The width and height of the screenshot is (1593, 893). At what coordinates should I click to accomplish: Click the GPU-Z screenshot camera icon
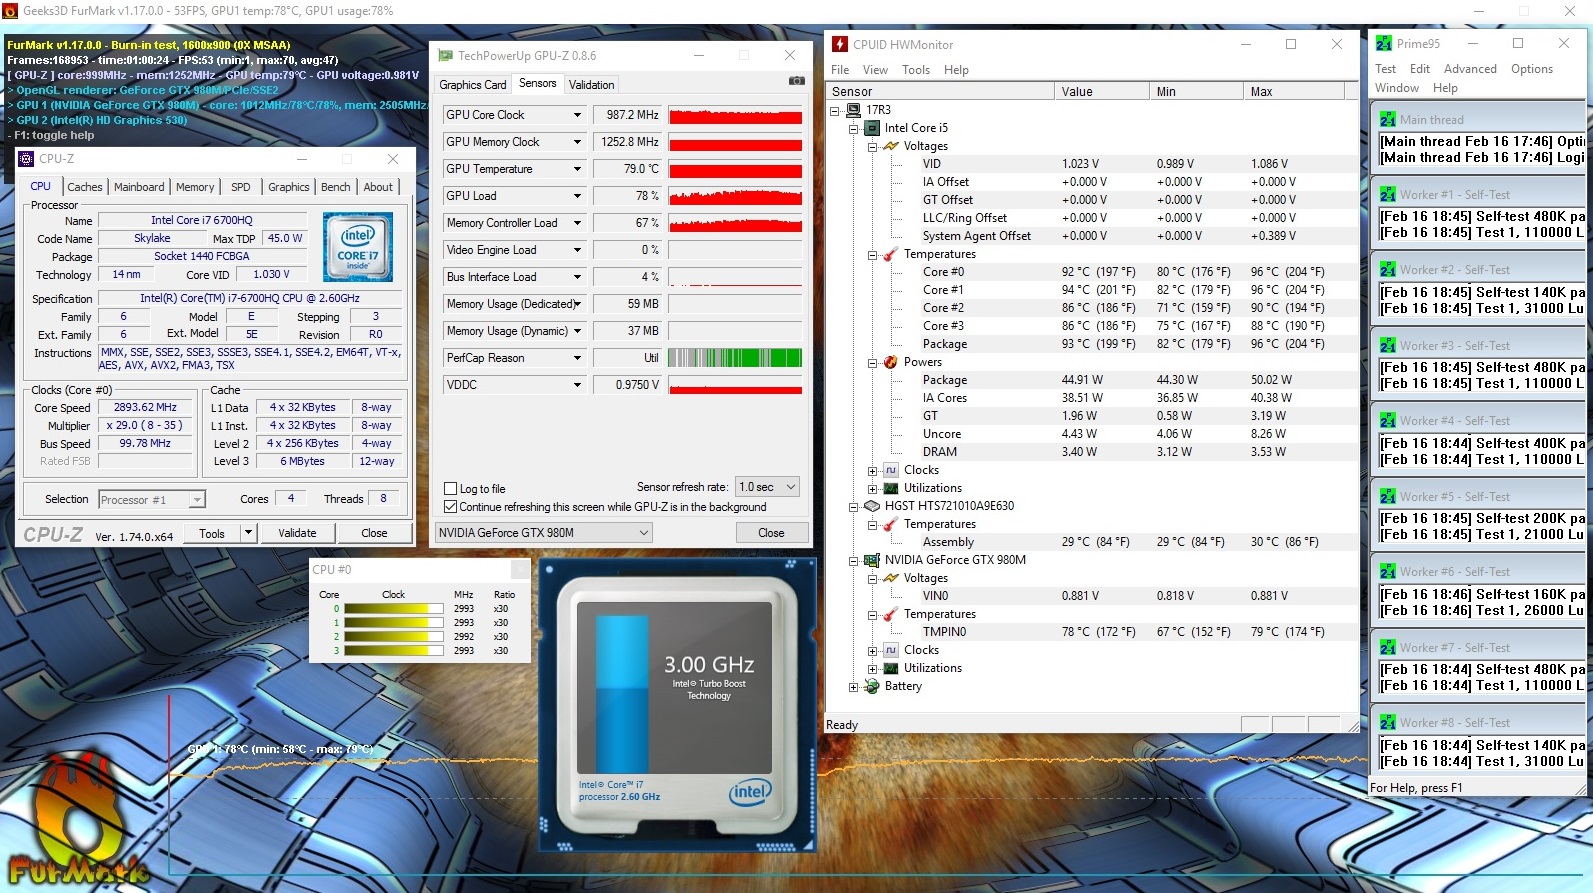796,81
